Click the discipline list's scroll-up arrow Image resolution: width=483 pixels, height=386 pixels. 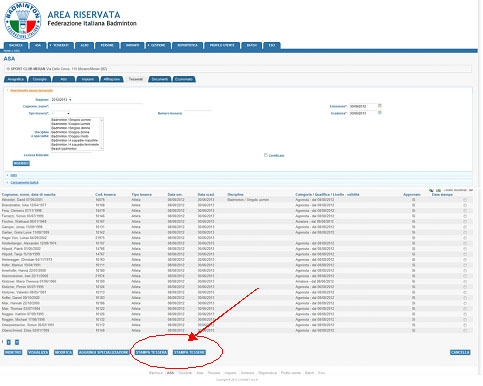[x=102, y=120]
